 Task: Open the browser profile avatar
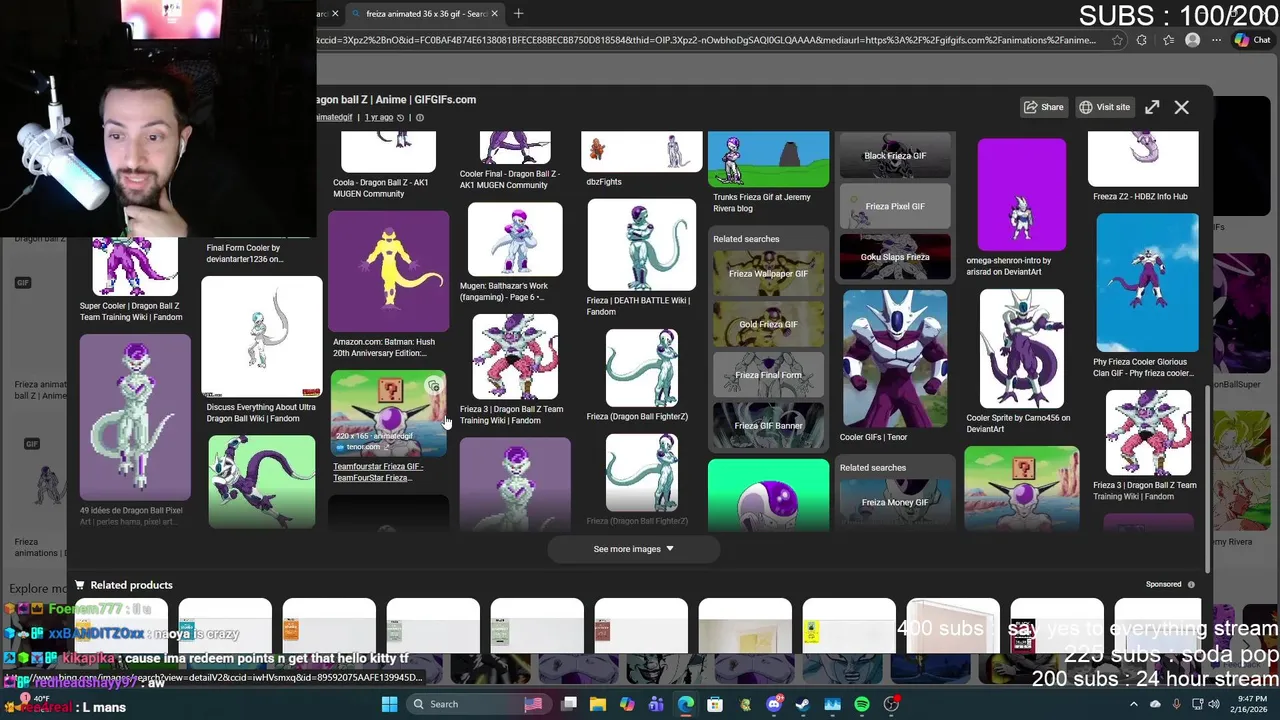[1192, 40]
